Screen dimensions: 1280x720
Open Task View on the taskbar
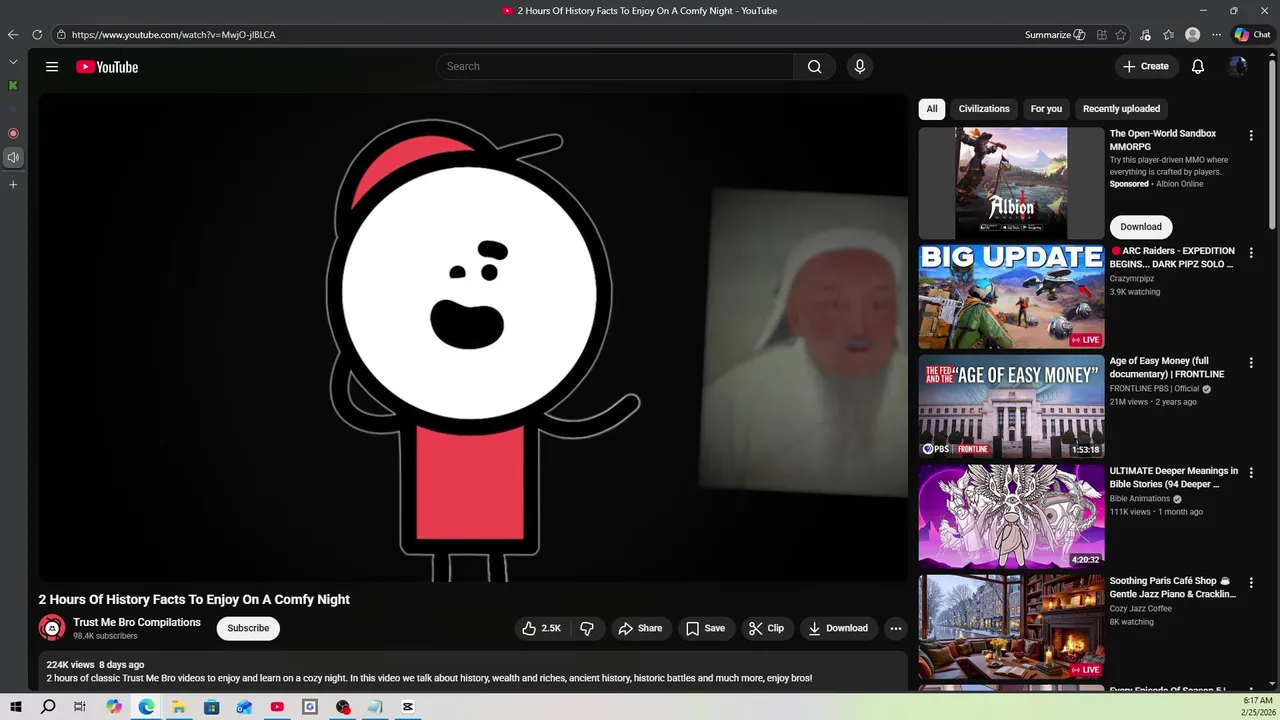(x=80, y=707)
